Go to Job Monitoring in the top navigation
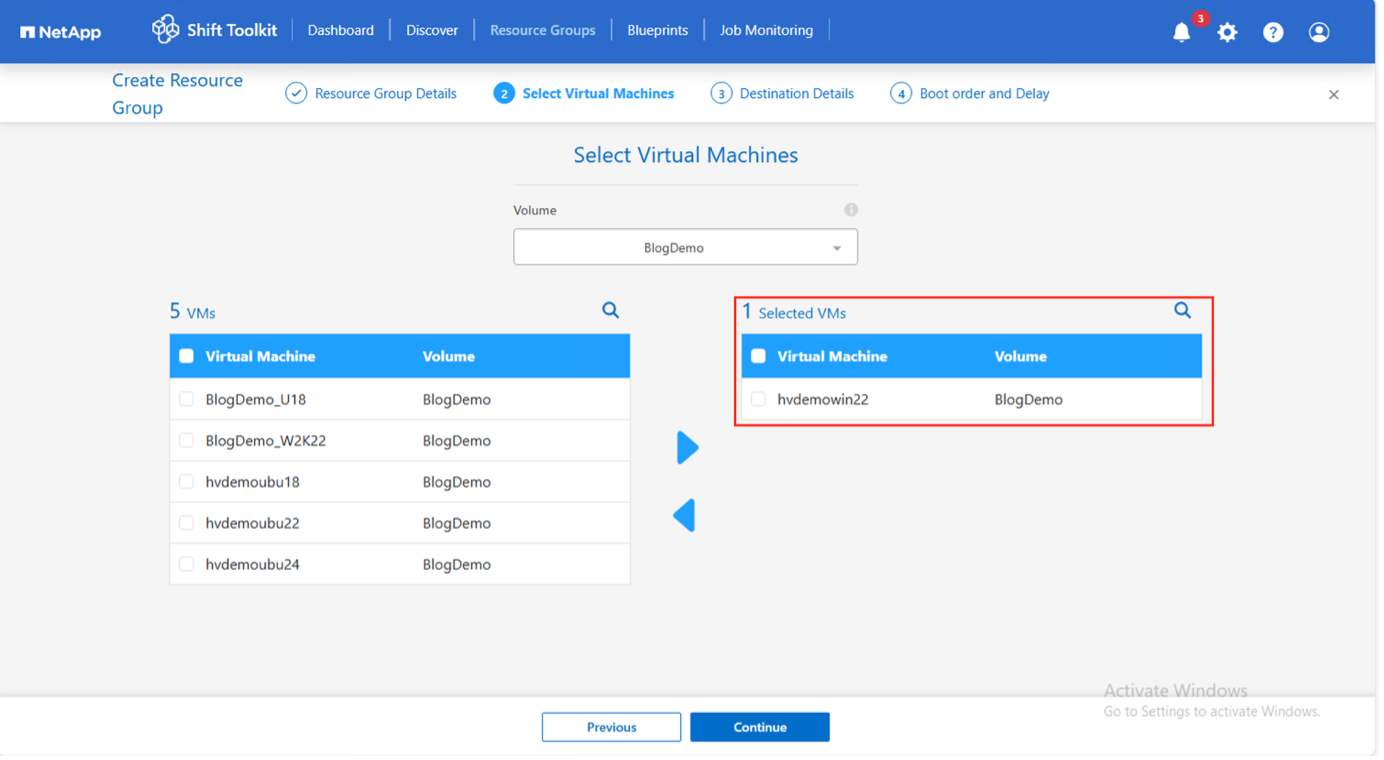The width and height of the screenshot is (1384, 760). pyautogui.click(x=766, y=30)
